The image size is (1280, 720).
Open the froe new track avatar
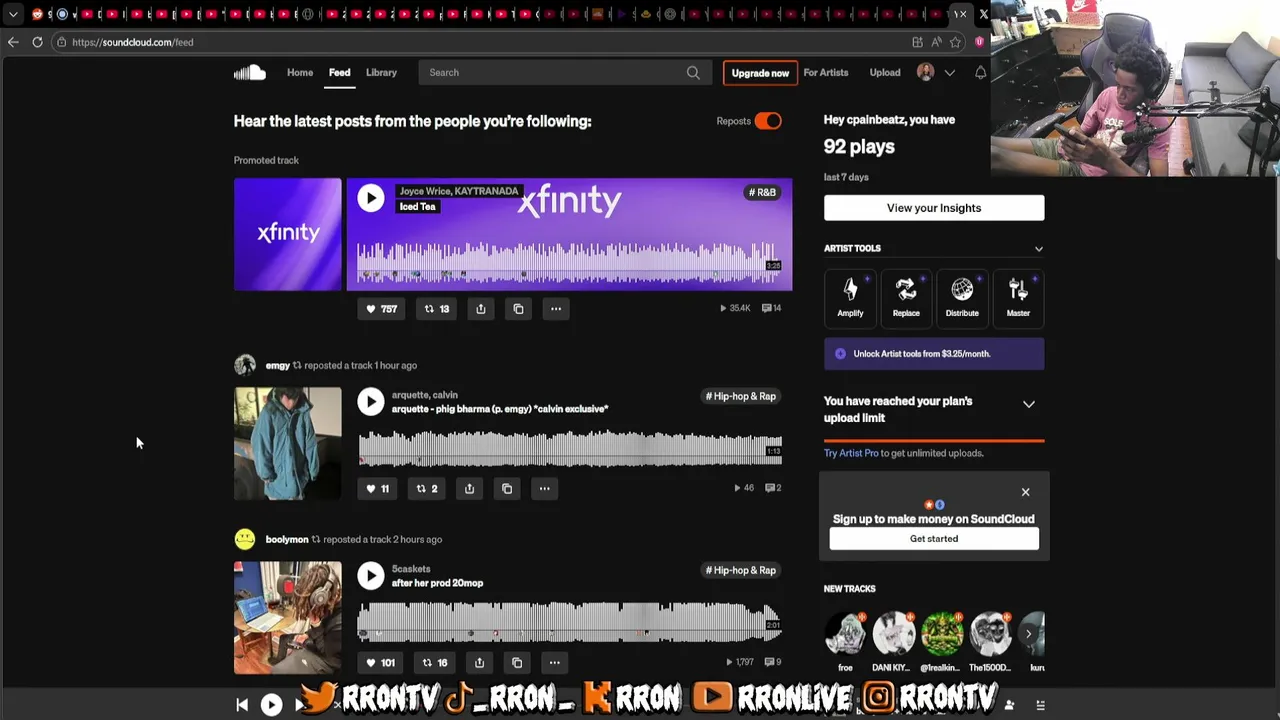[846, 634]
